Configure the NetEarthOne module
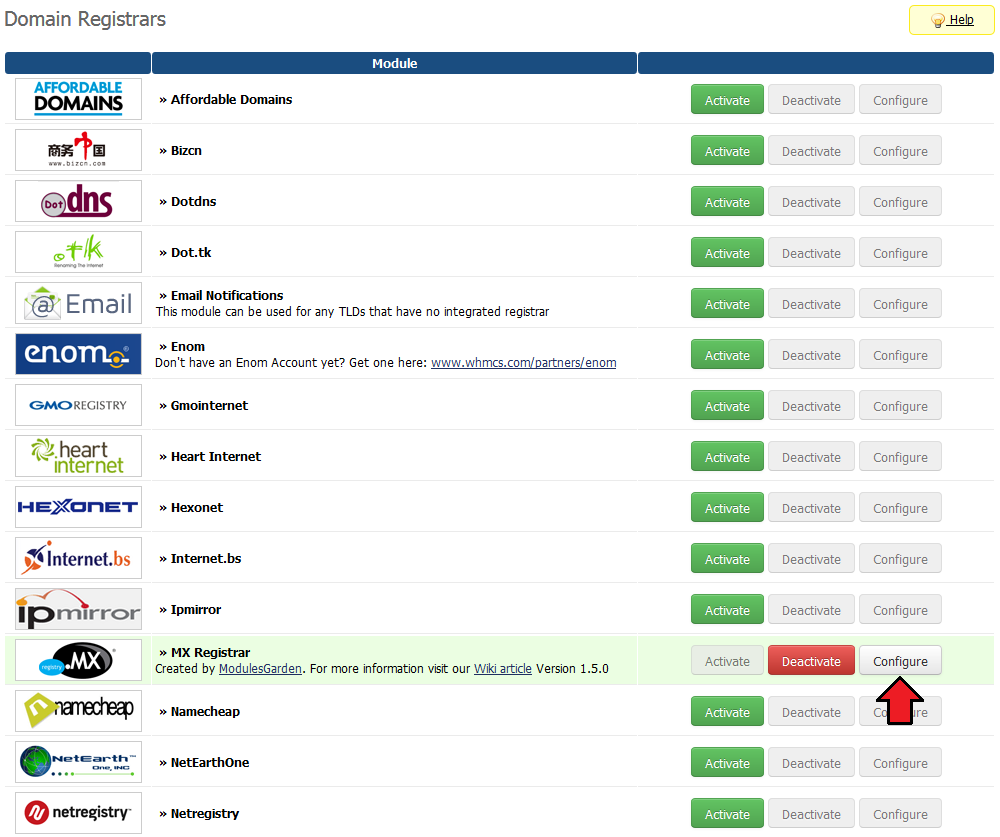 [900, 763]
